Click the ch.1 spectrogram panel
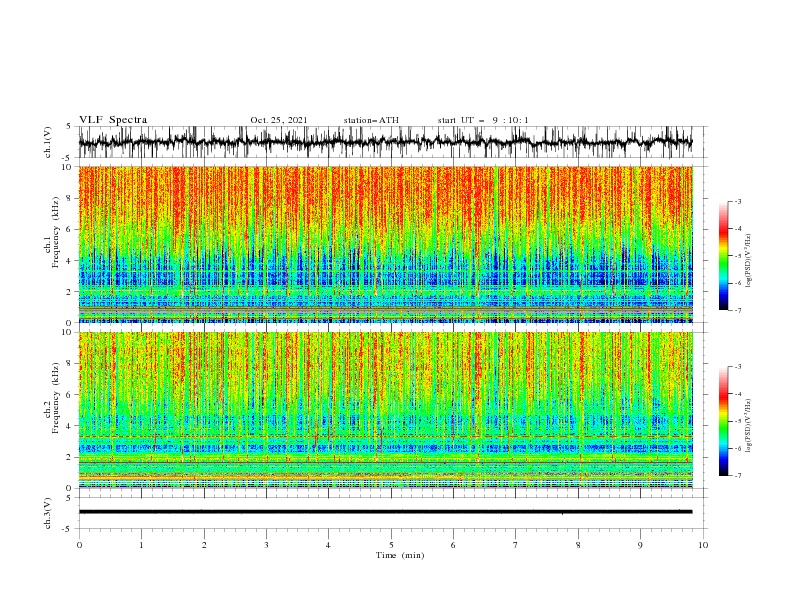The image size is (792, 612). tap(386, 244)
